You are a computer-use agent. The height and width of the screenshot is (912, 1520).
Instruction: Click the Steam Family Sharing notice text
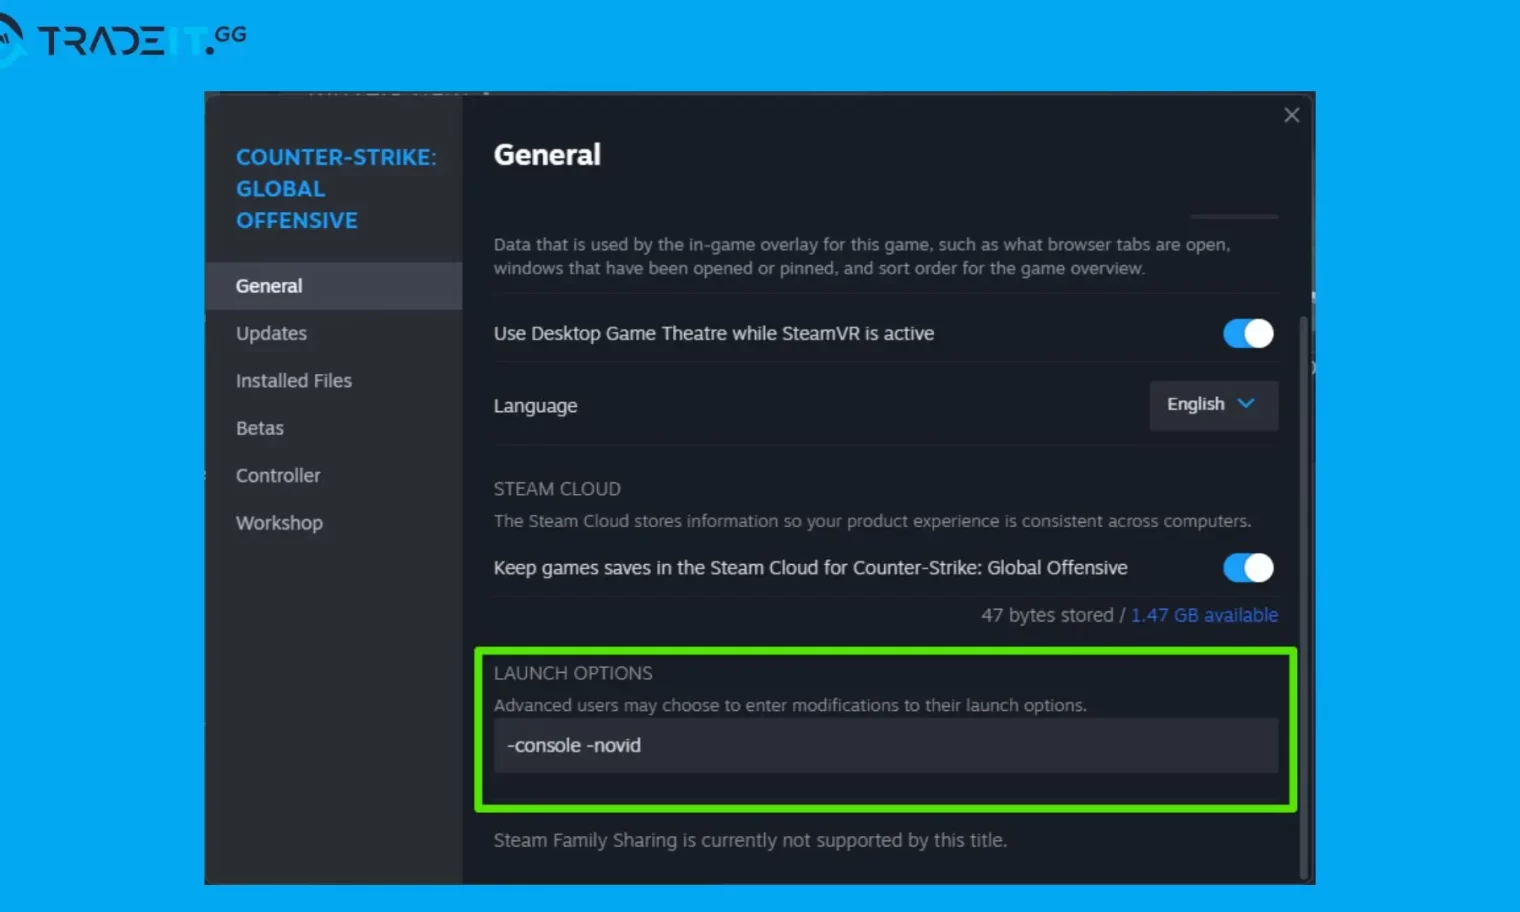[x=750, y=840]
